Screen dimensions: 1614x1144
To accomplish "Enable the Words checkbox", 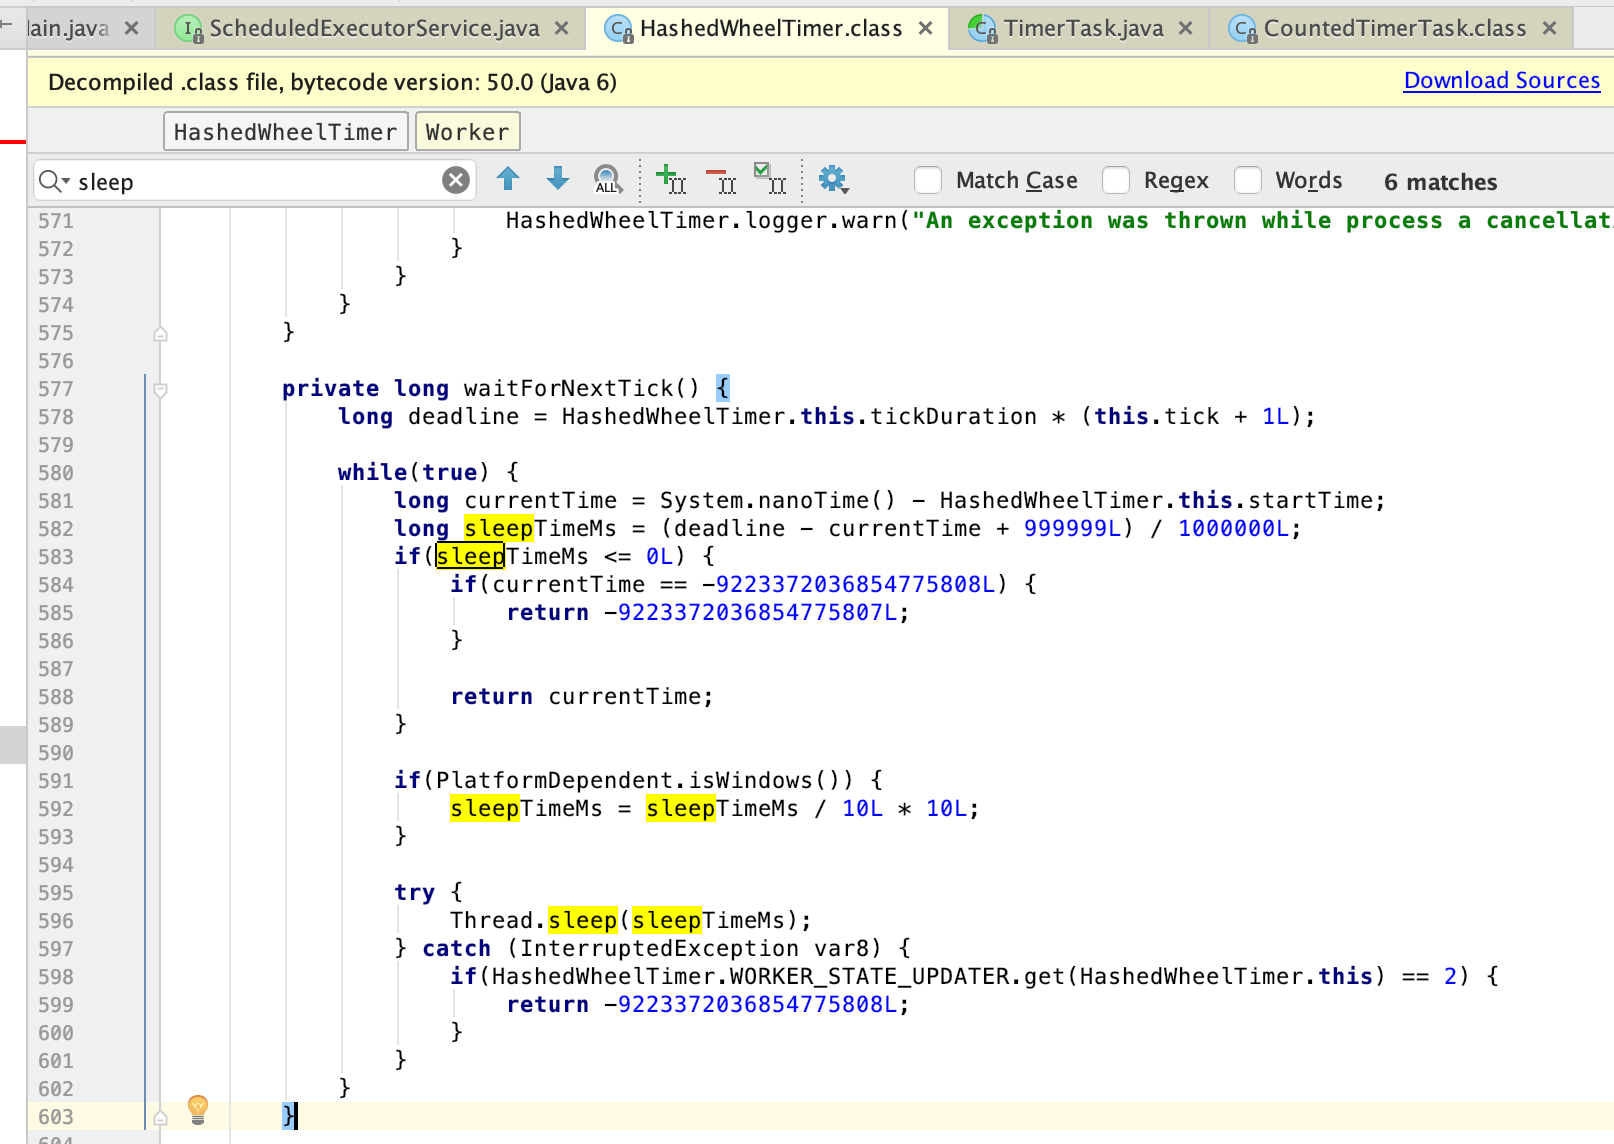I will click(x=1248, y=180).
